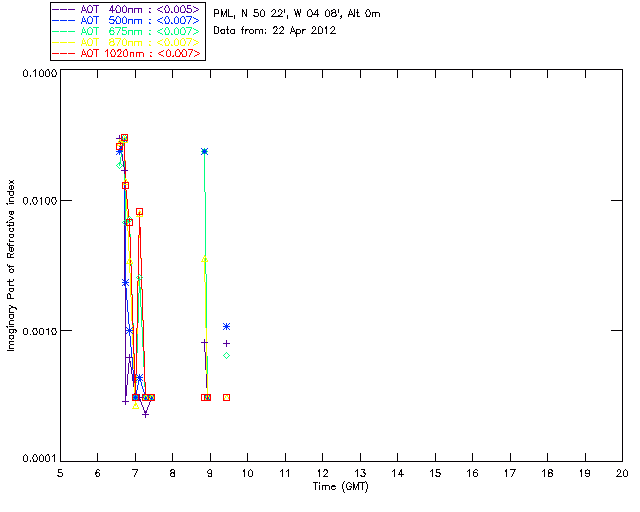Click the 0.0001 y-axis tick label
Image resolution: width=640 pixels, height=512 pixels.
click(x=39, y=459)
